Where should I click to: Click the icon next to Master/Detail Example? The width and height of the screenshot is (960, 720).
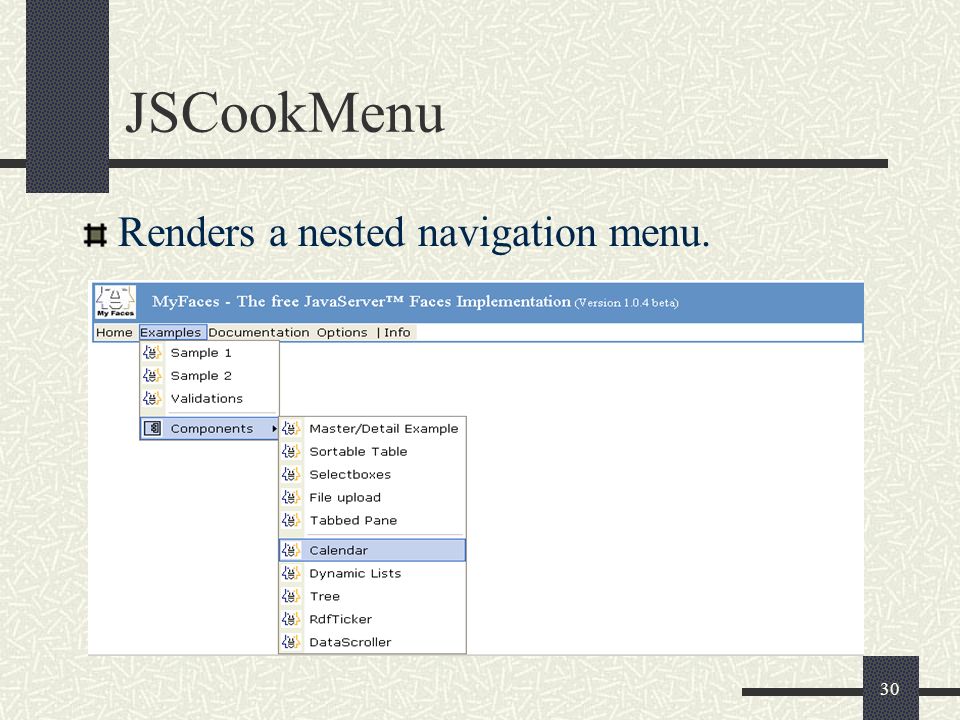point(291,429)
